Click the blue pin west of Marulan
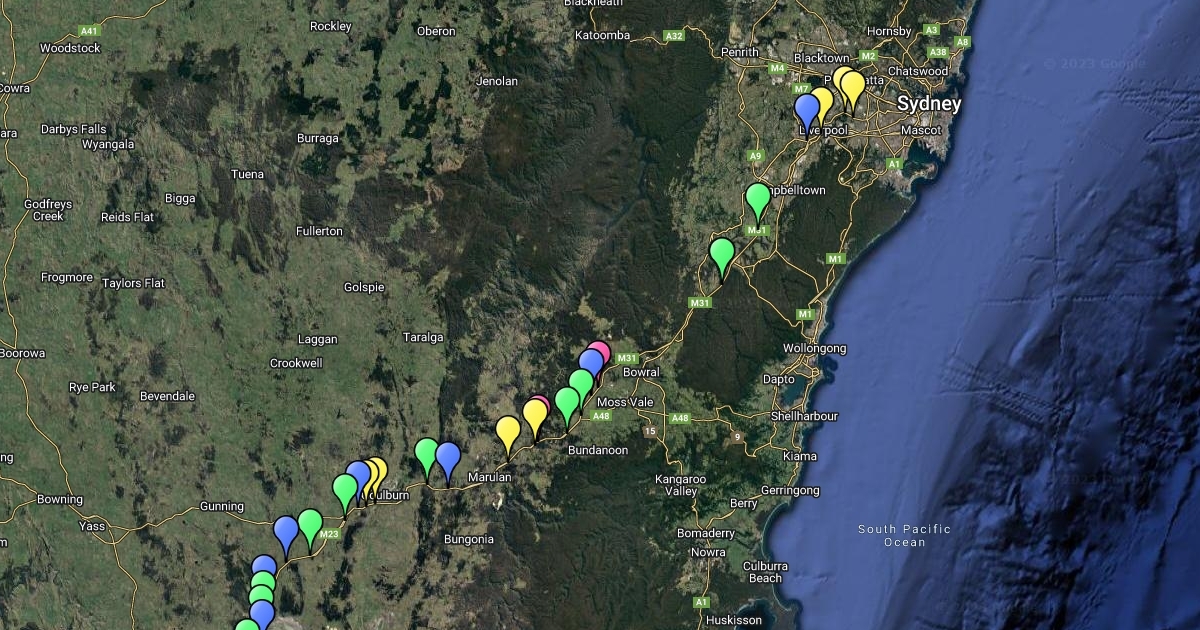Image resolution: width=1200 pixels, height=630 pixels. coord(448,458)
